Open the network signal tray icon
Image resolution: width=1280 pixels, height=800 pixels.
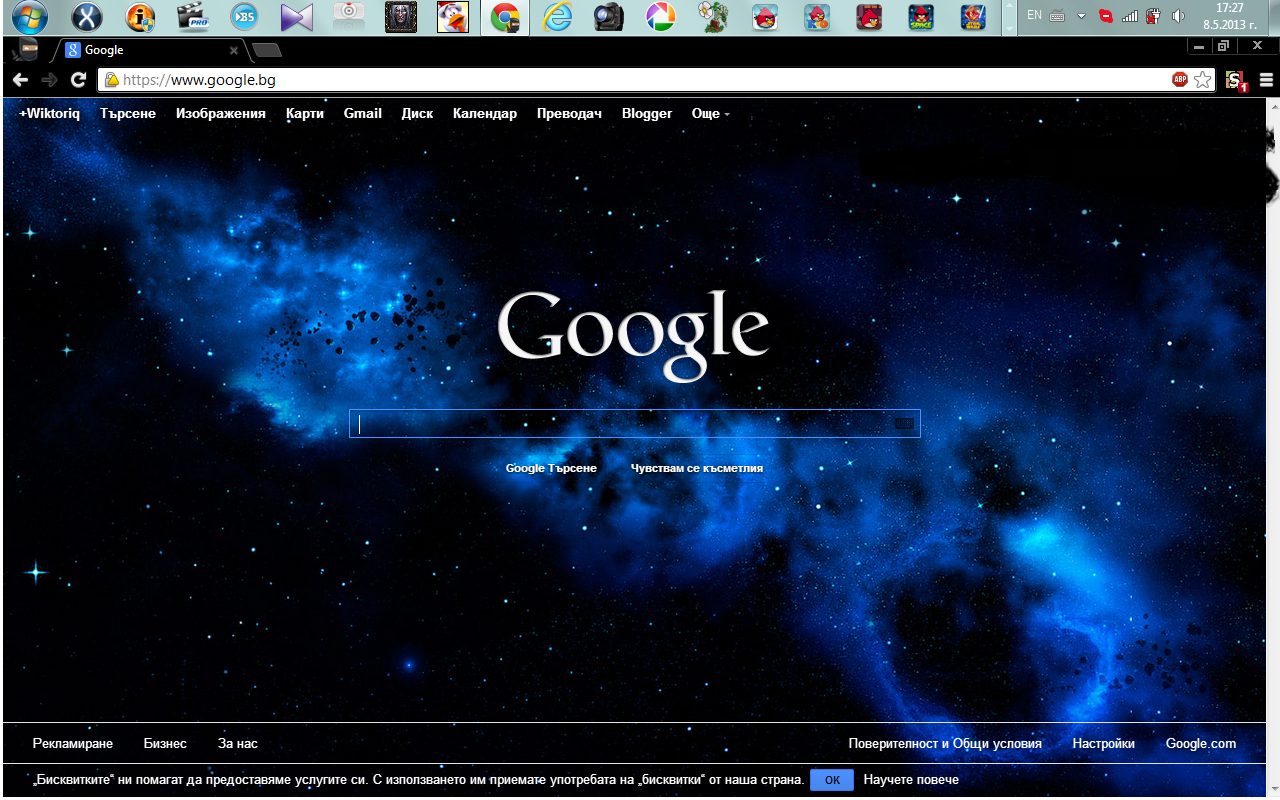point(1130,16)
